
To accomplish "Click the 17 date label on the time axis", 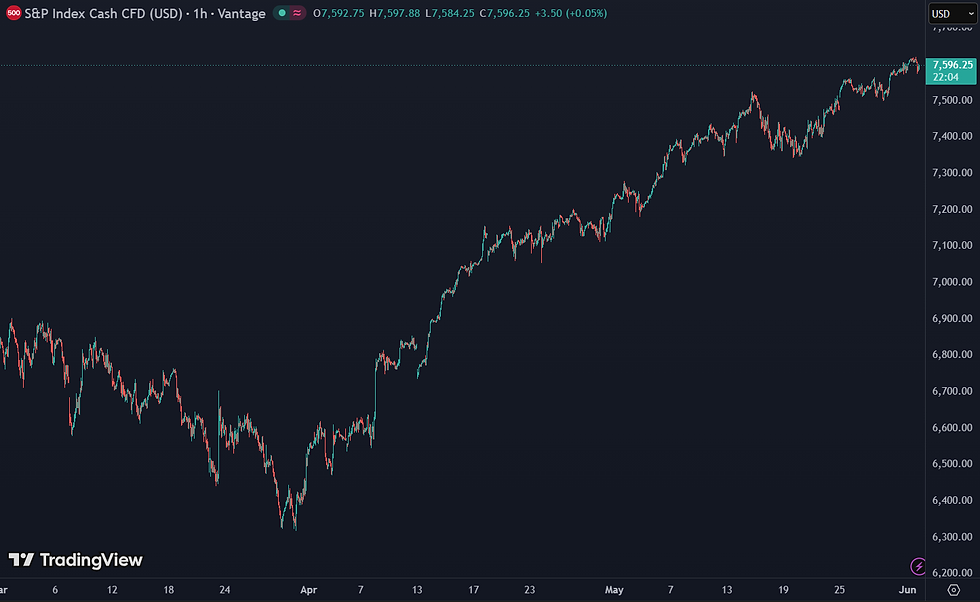I will click(x=474, y=589).
